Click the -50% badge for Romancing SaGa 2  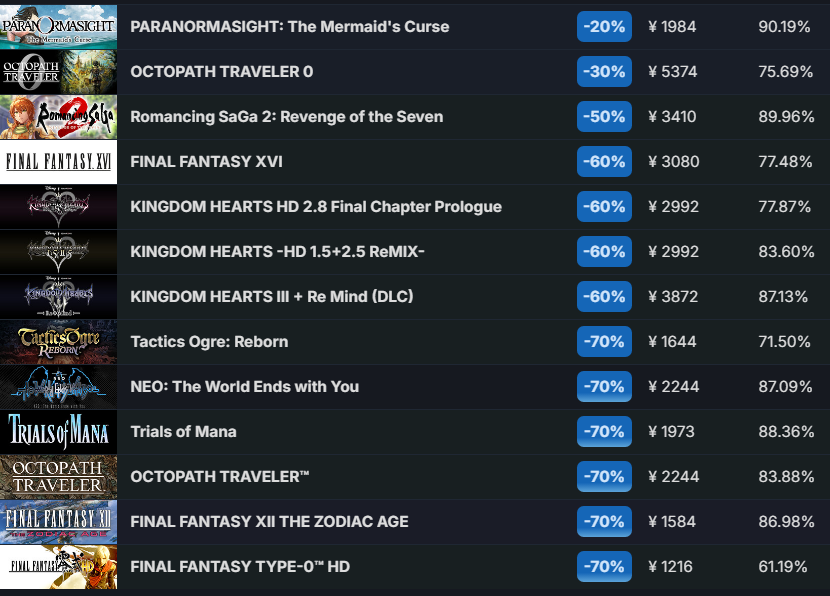click(x=603, y=117)
